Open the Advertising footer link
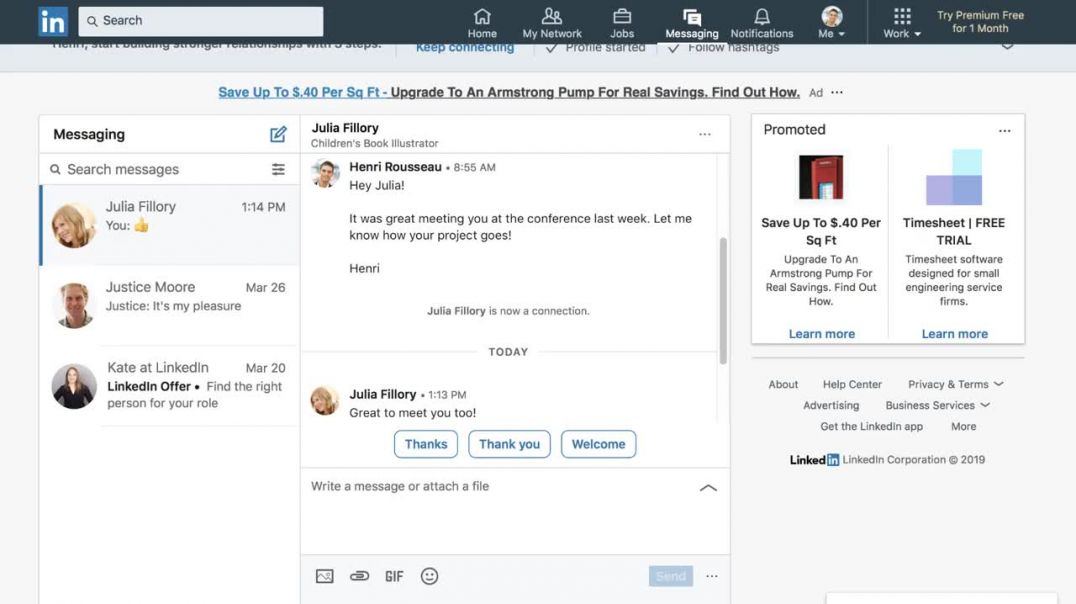Viewport: 1076px width, 604px height. [x=831, y=406]
